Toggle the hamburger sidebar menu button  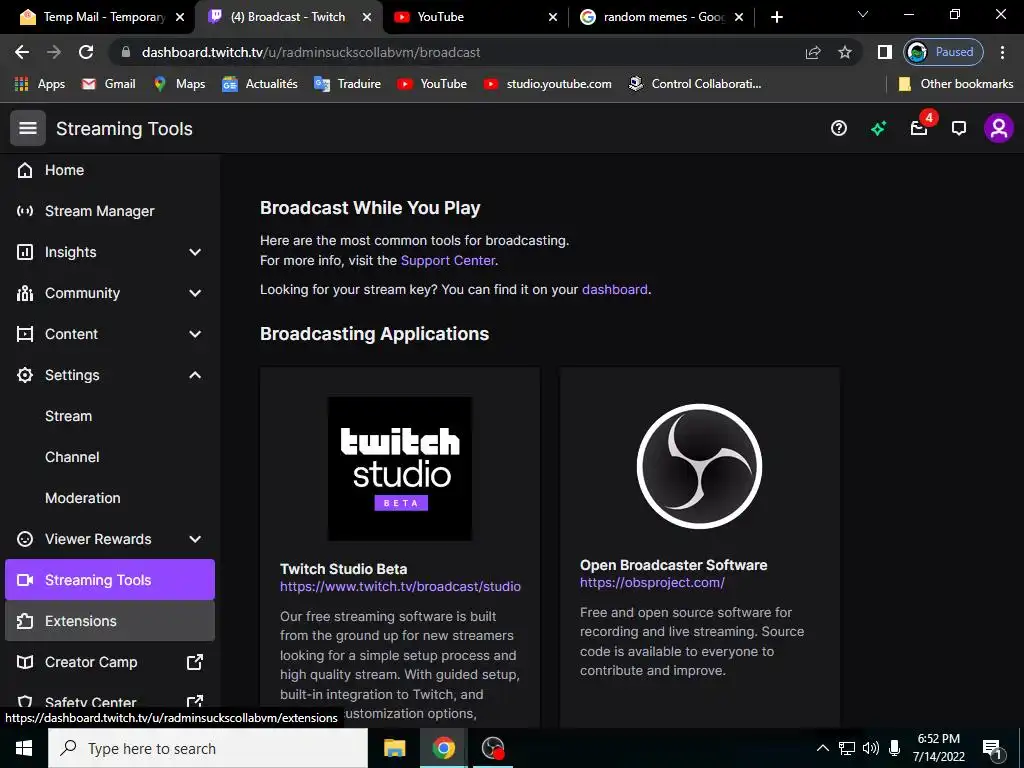tap(27, 128)
